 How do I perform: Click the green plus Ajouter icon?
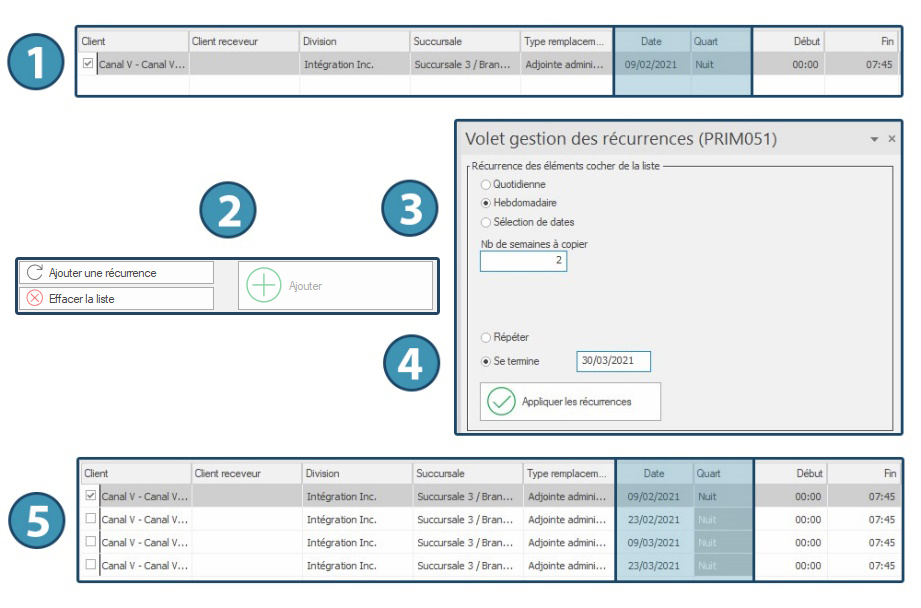263,286
